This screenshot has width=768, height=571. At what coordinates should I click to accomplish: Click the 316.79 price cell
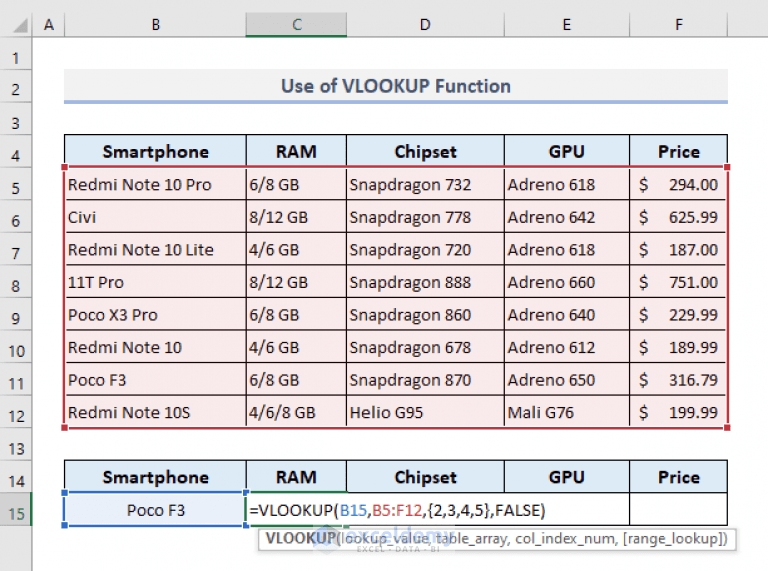click(678, 380)
